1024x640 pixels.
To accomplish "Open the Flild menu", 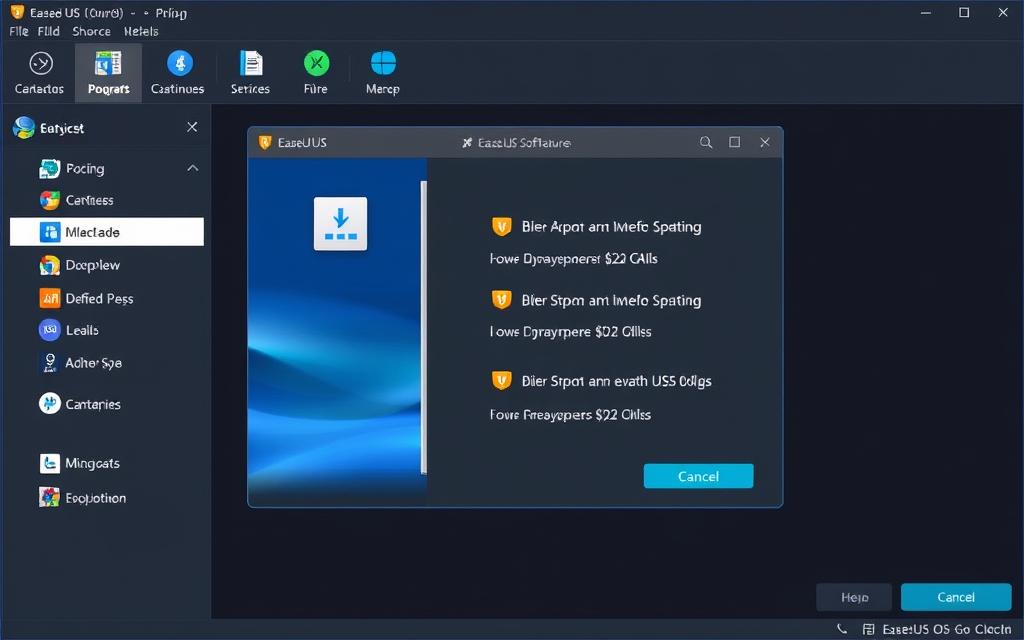I will [x=48, y=31].
